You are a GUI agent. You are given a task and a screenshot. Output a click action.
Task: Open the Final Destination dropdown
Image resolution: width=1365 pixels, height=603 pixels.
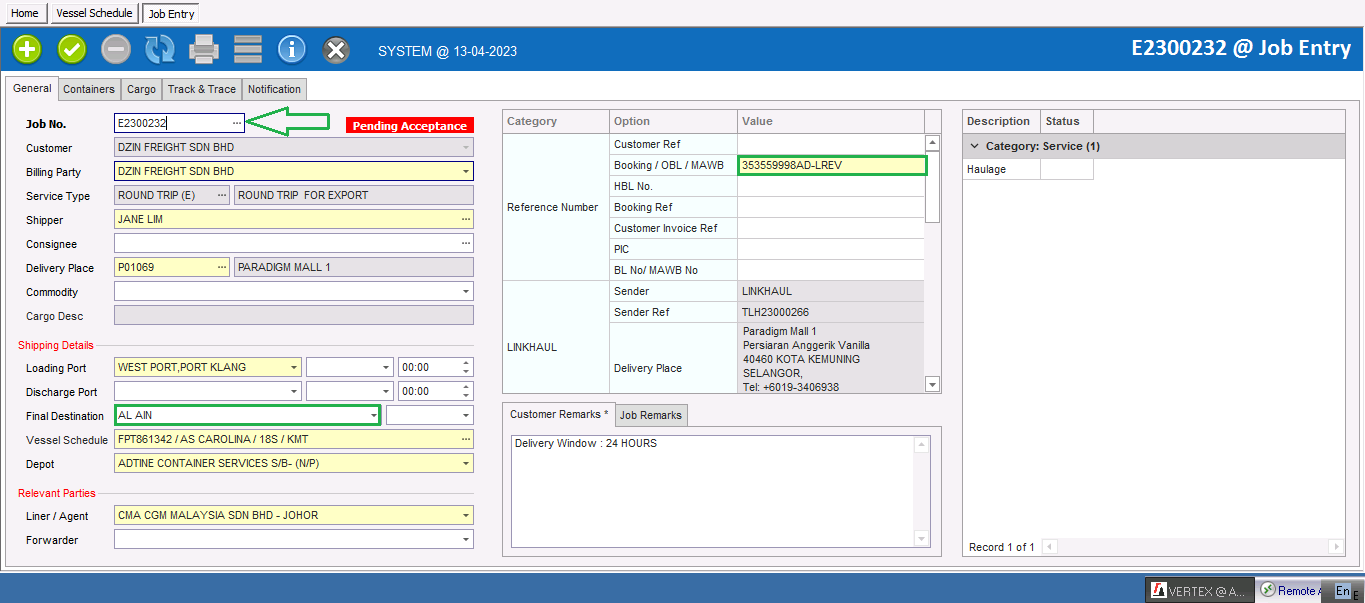pyautogui.click(x=374, y=415)
